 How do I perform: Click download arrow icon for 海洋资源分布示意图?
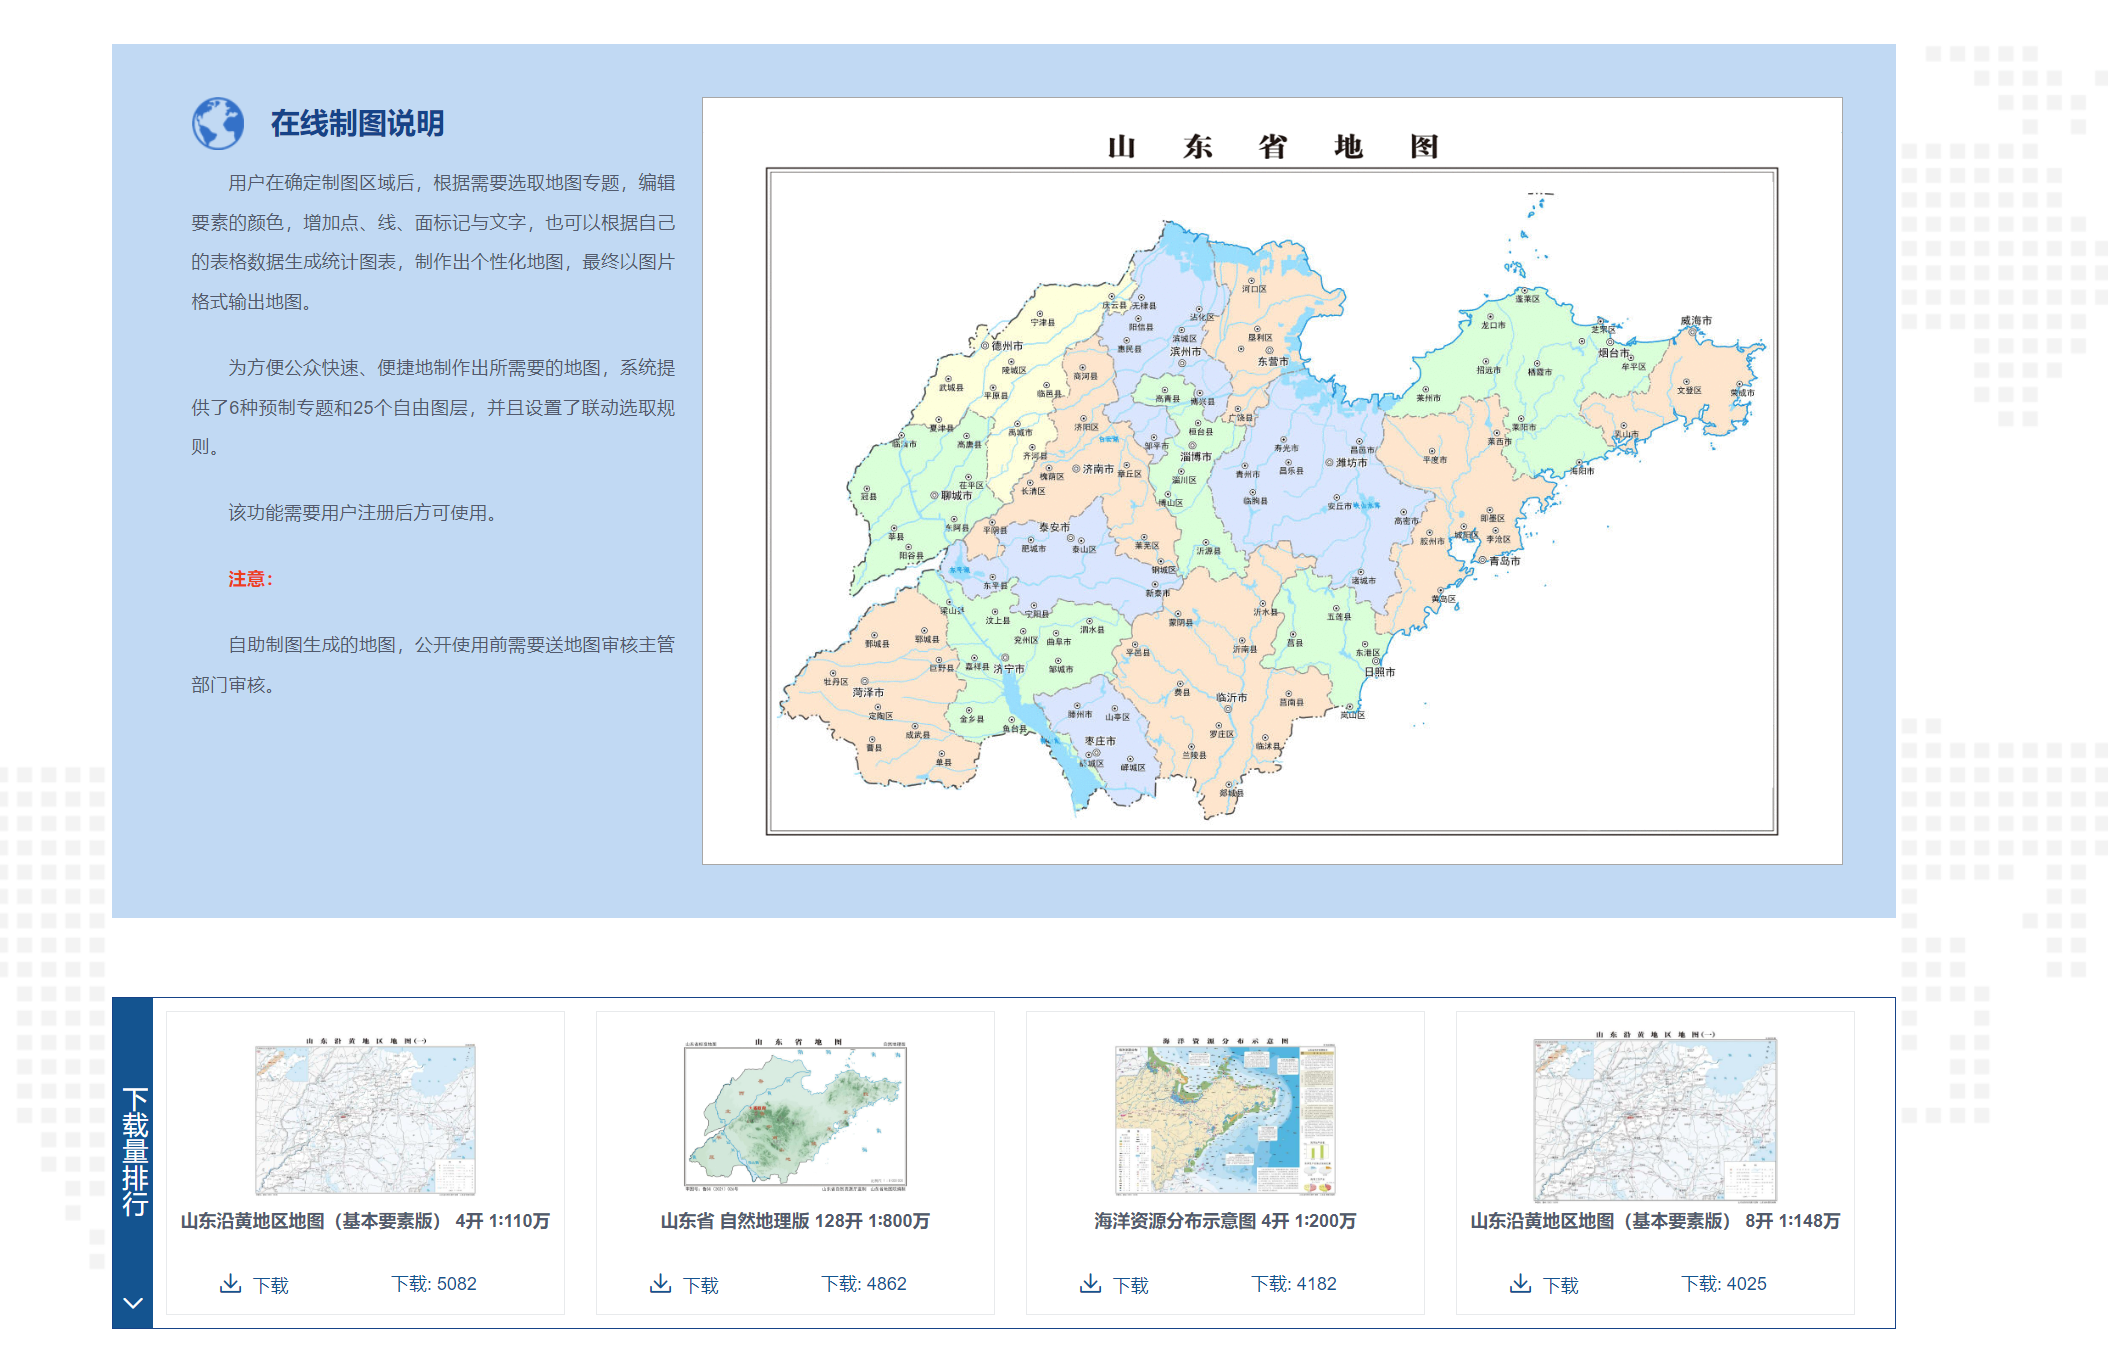tap(1090, 1283)
